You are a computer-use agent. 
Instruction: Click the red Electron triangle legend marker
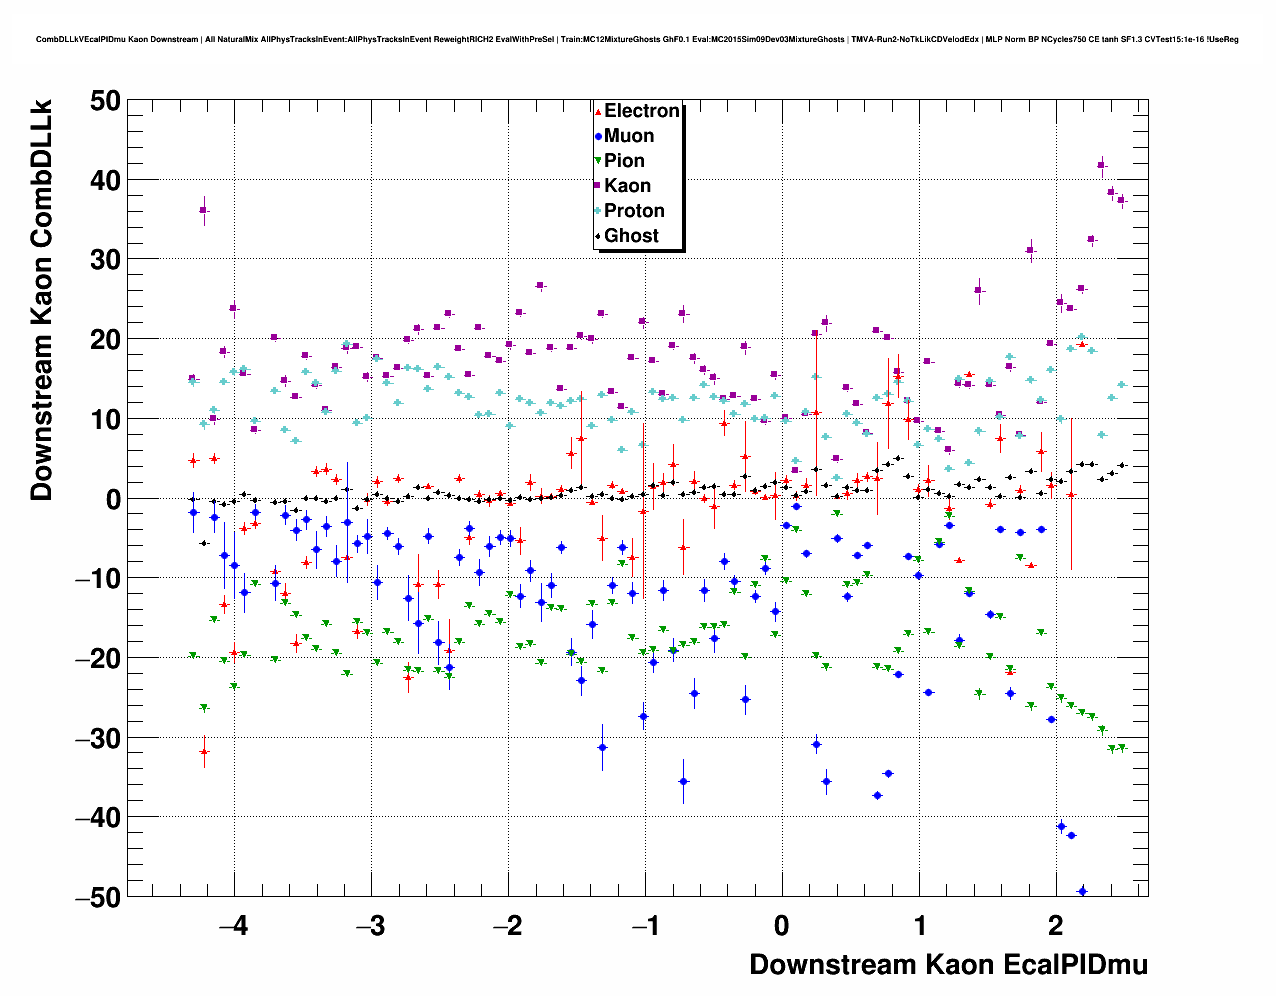[x=598, y=111]
